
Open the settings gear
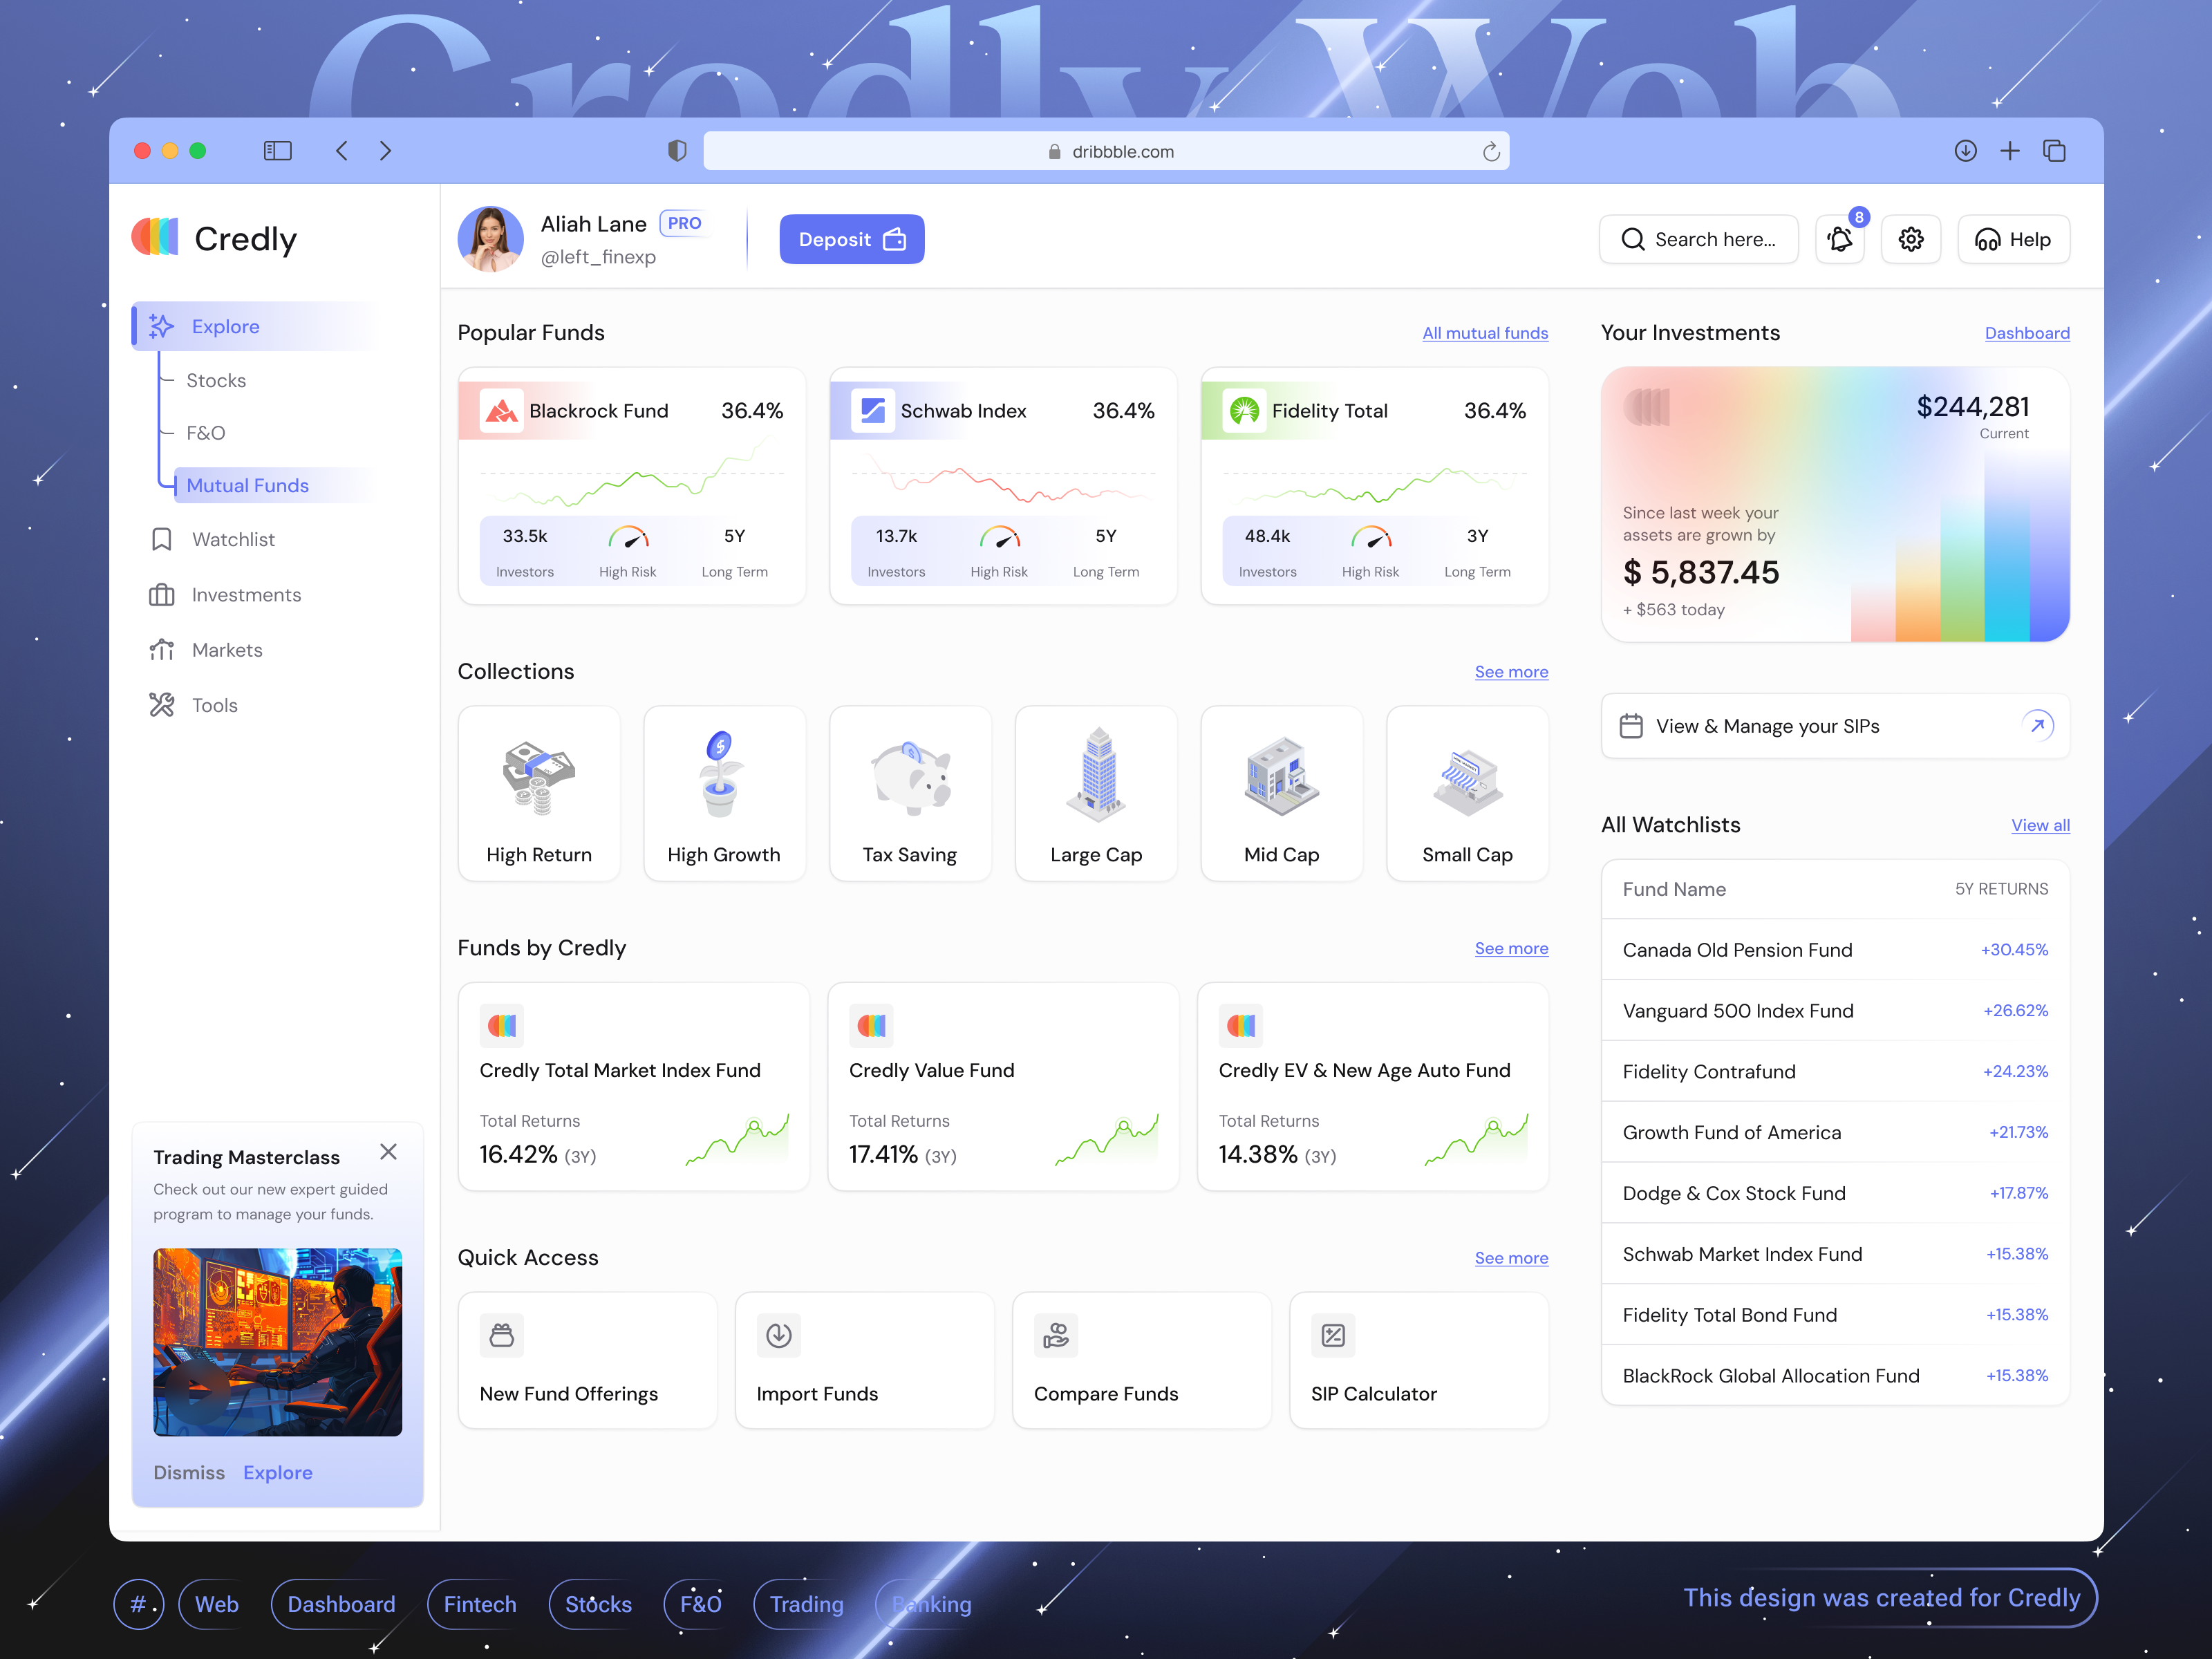(x=1911, y=239)
